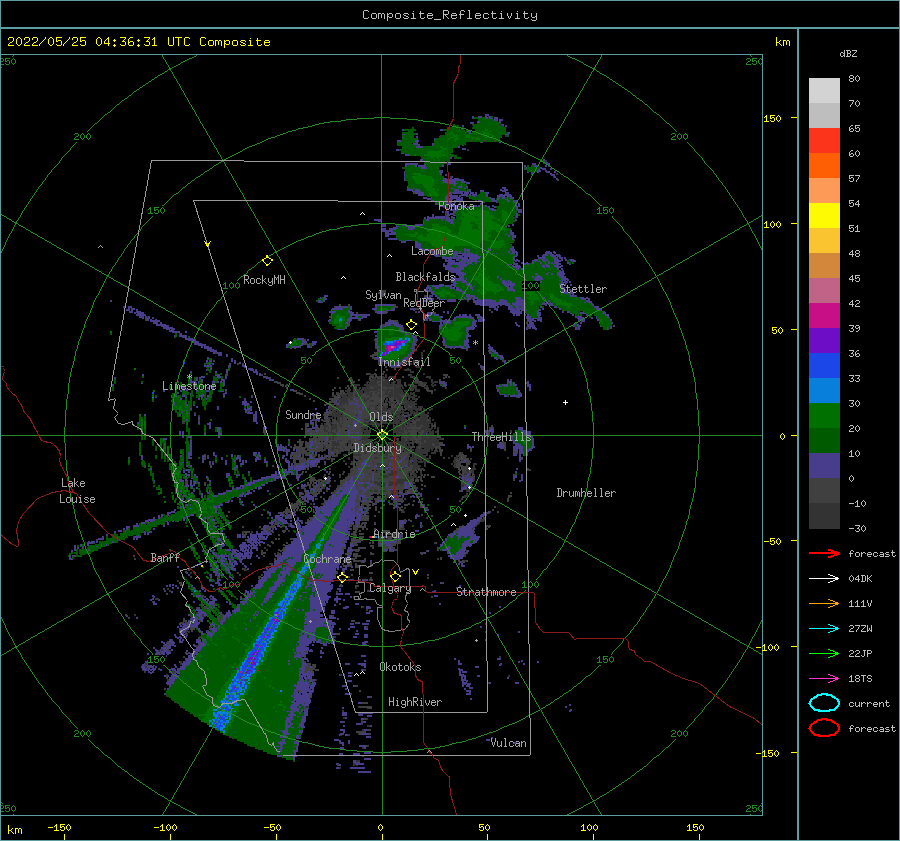
Task: Click the Banff label
Action: [x=165, y=557]
